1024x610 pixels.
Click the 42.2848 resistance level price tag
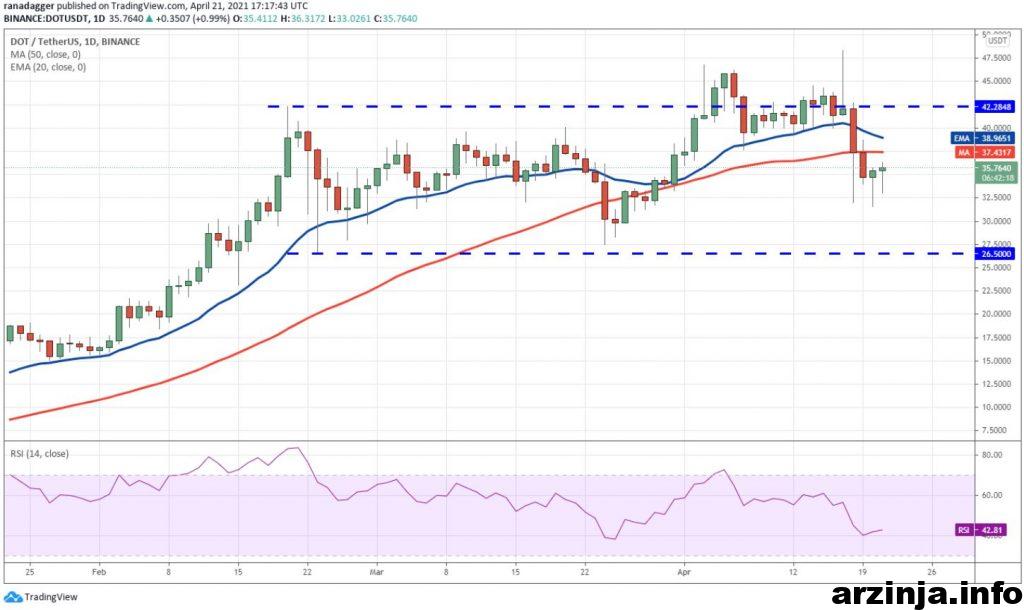[x=997, y=105]
